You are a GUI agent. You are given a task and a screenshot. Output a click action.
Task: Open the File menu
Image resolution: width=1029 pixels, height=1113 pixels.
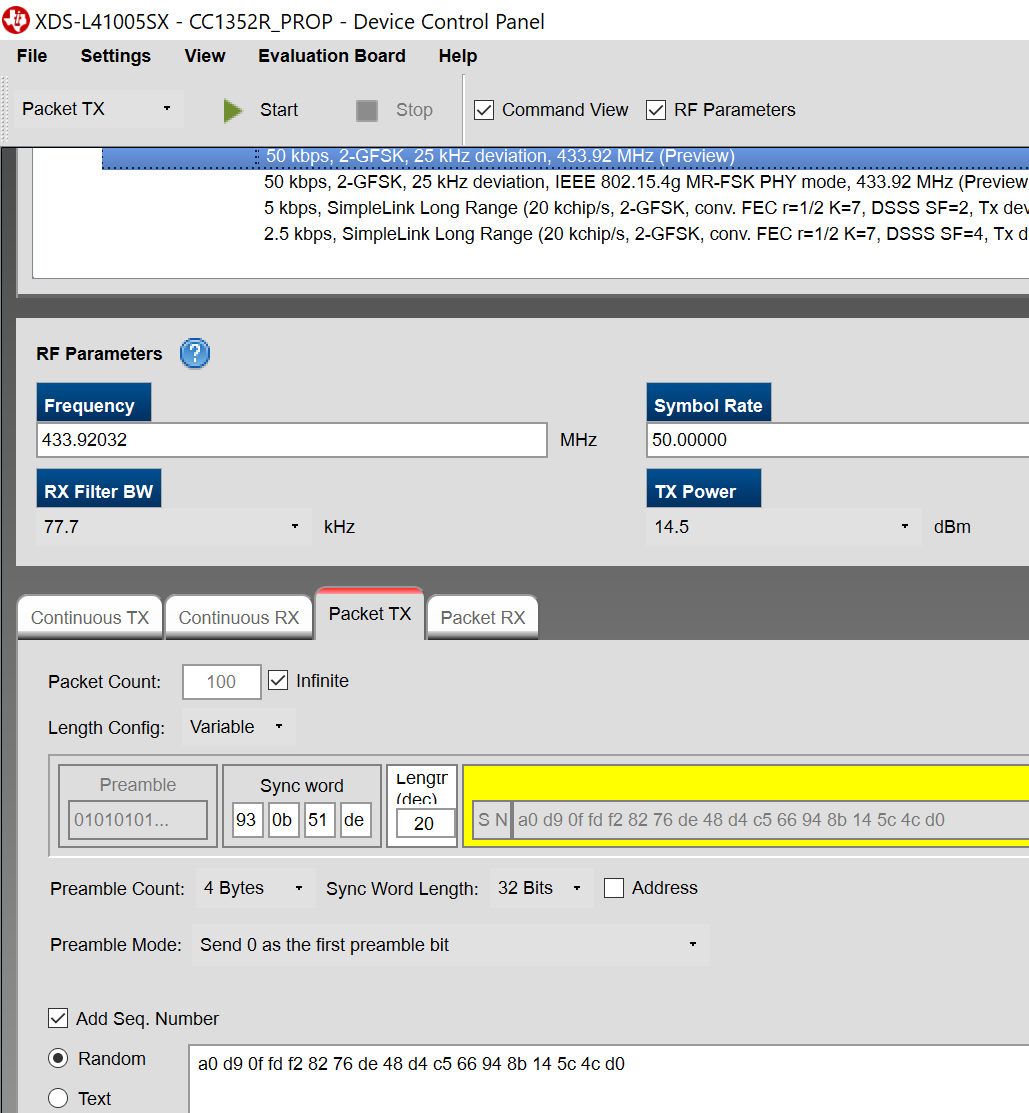point(32,56)
